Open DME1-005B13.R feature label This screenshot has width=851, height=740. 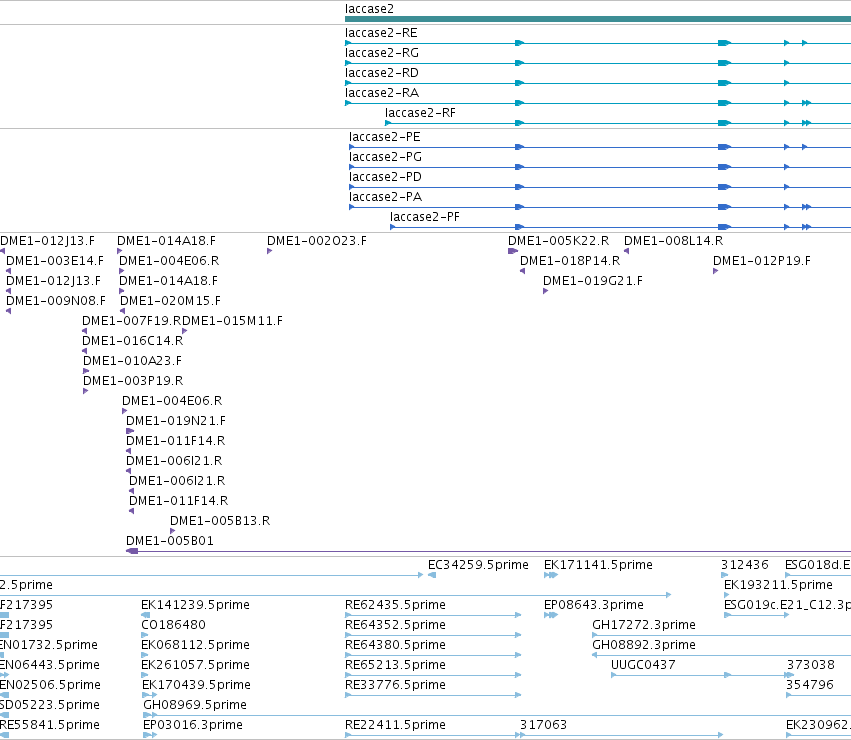[220, 521]
